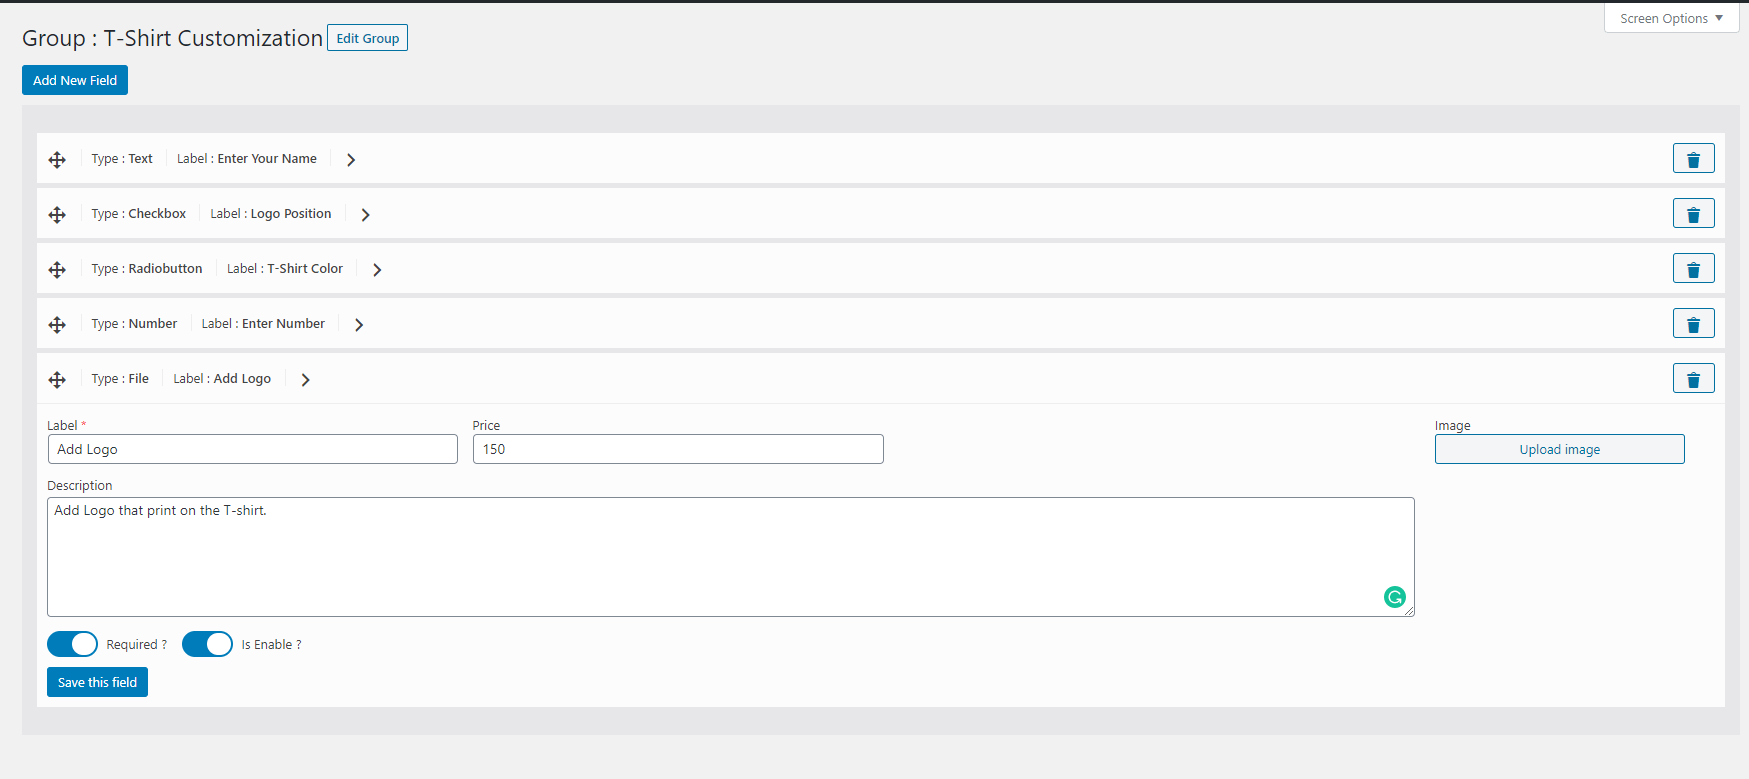
Task: Click the Upload image button
Action: pos(1559,449)
